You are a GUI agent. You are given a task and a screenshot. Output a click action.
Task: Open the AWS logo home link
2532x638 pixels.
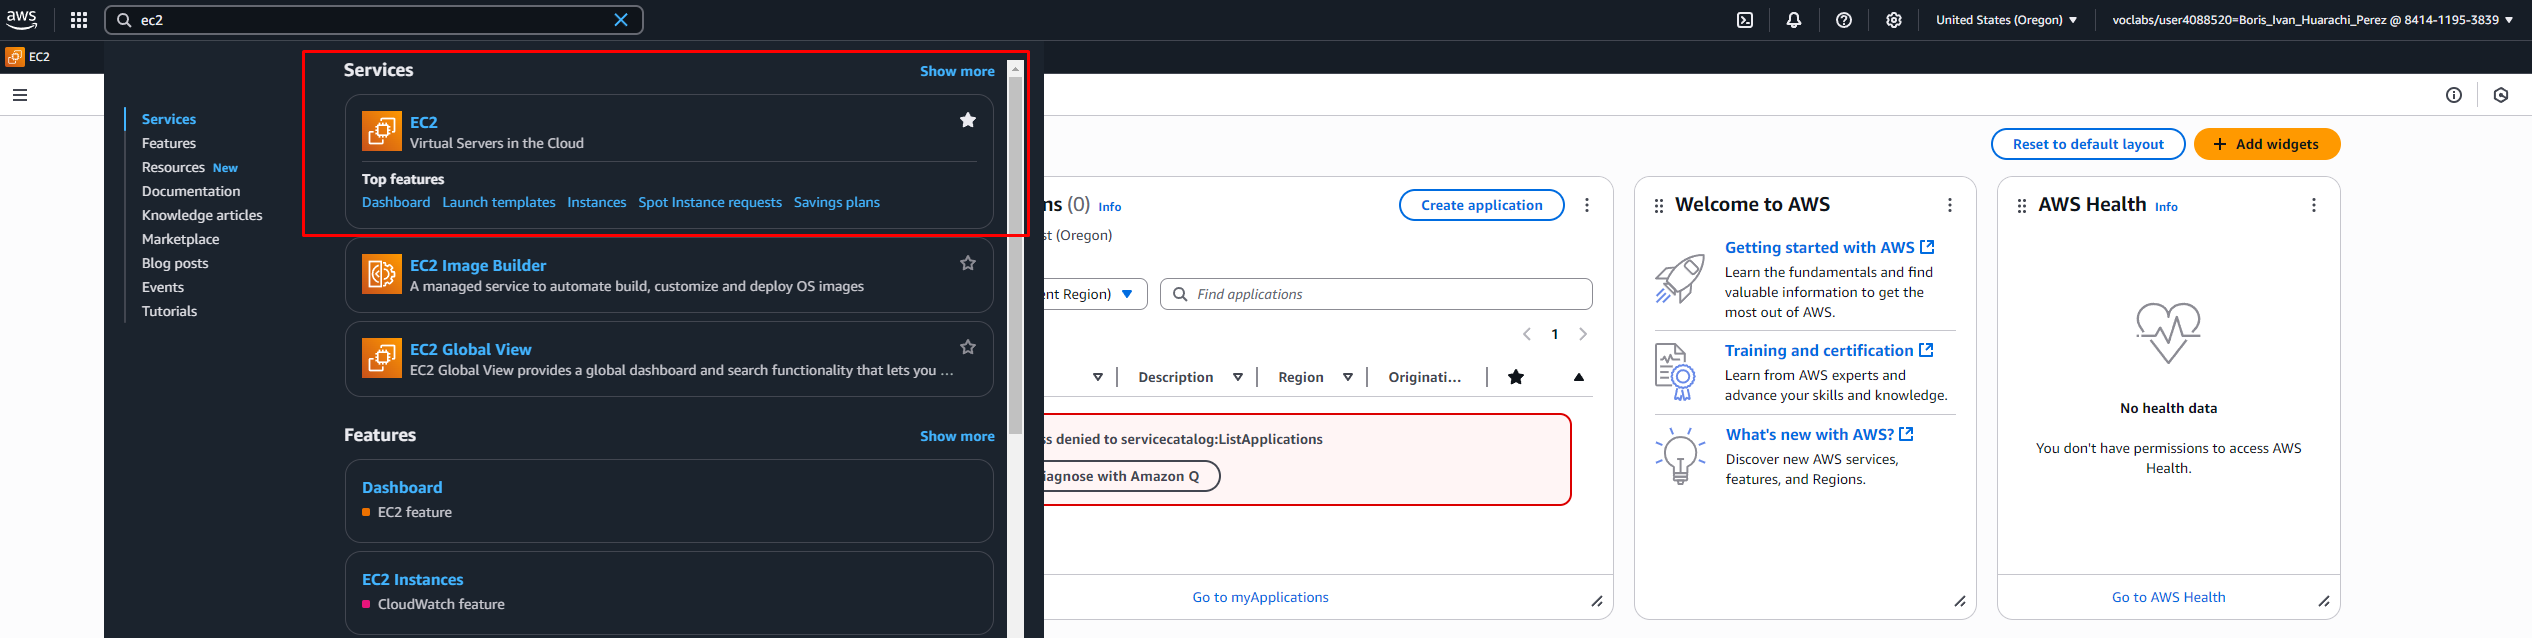(x=22, y=19)
